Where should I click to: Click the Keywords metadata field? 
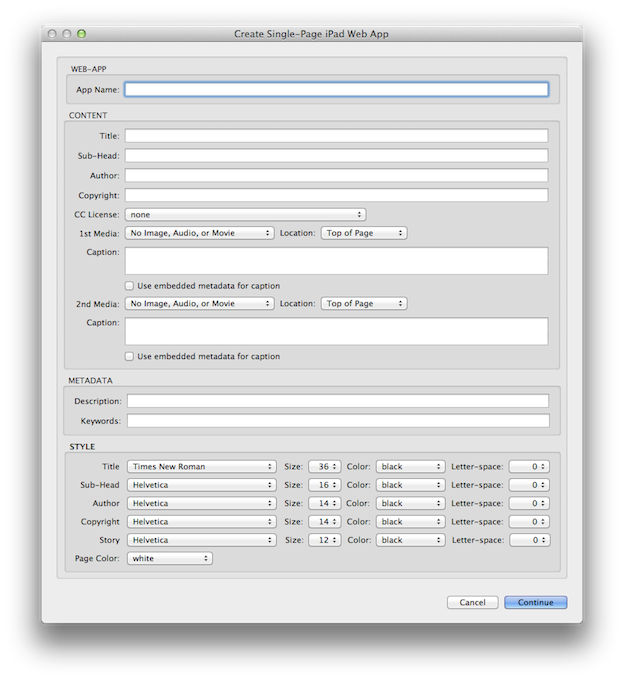pyautogui.click(x=338, y=421)
